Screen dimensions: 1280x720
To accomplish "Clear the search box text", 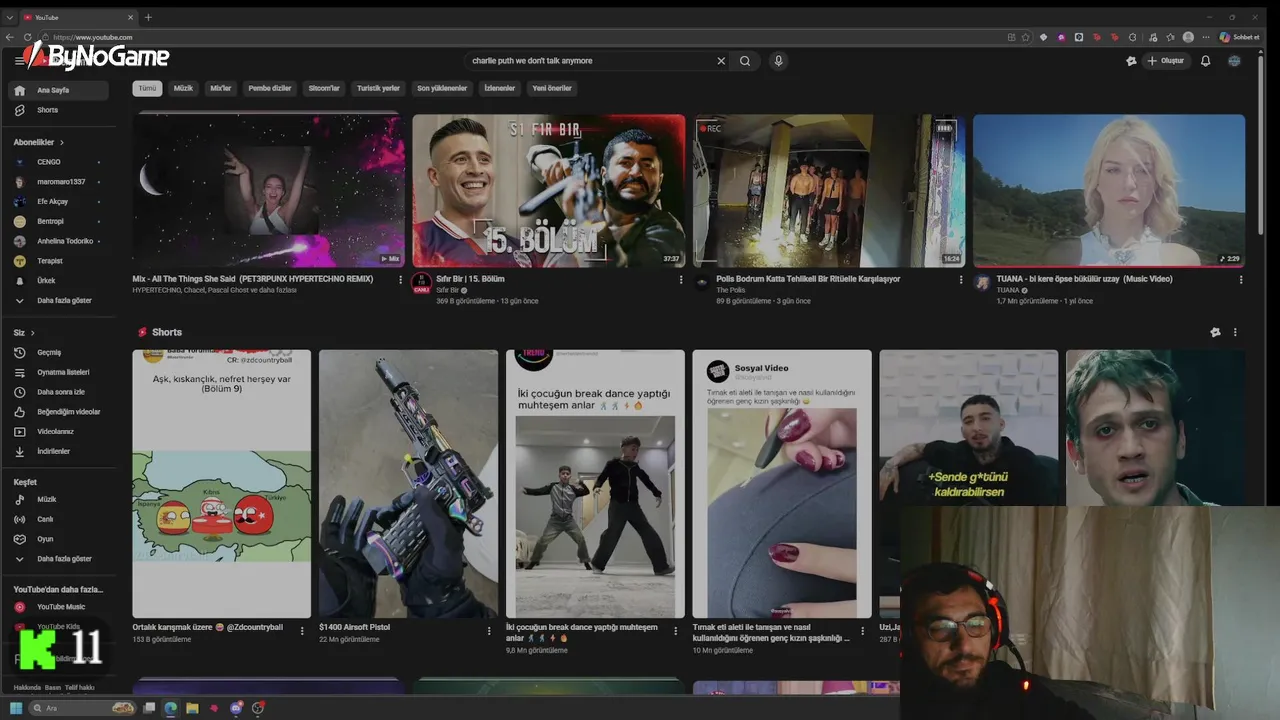I will coord(721,61).
